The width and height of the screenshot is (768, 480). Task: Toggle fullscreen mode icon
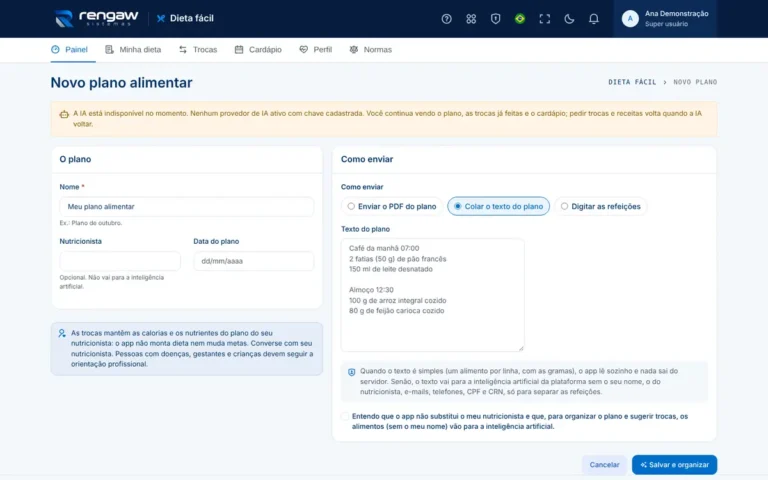point(545,19)
